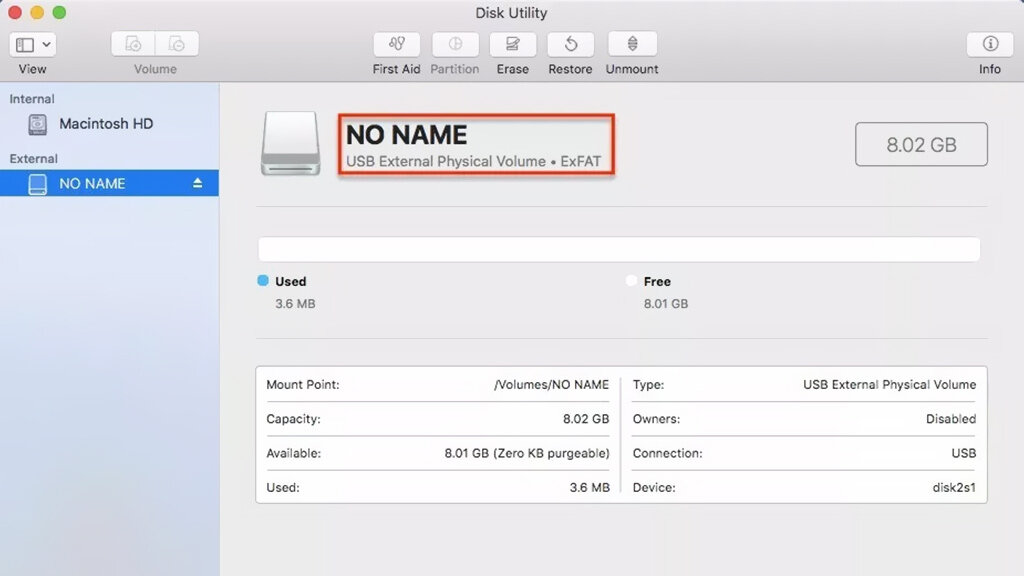The width and height of the screenshot is (1024, 576).
Task: Click the NO NAME sidebar drive icon
Action: [38, 184]
